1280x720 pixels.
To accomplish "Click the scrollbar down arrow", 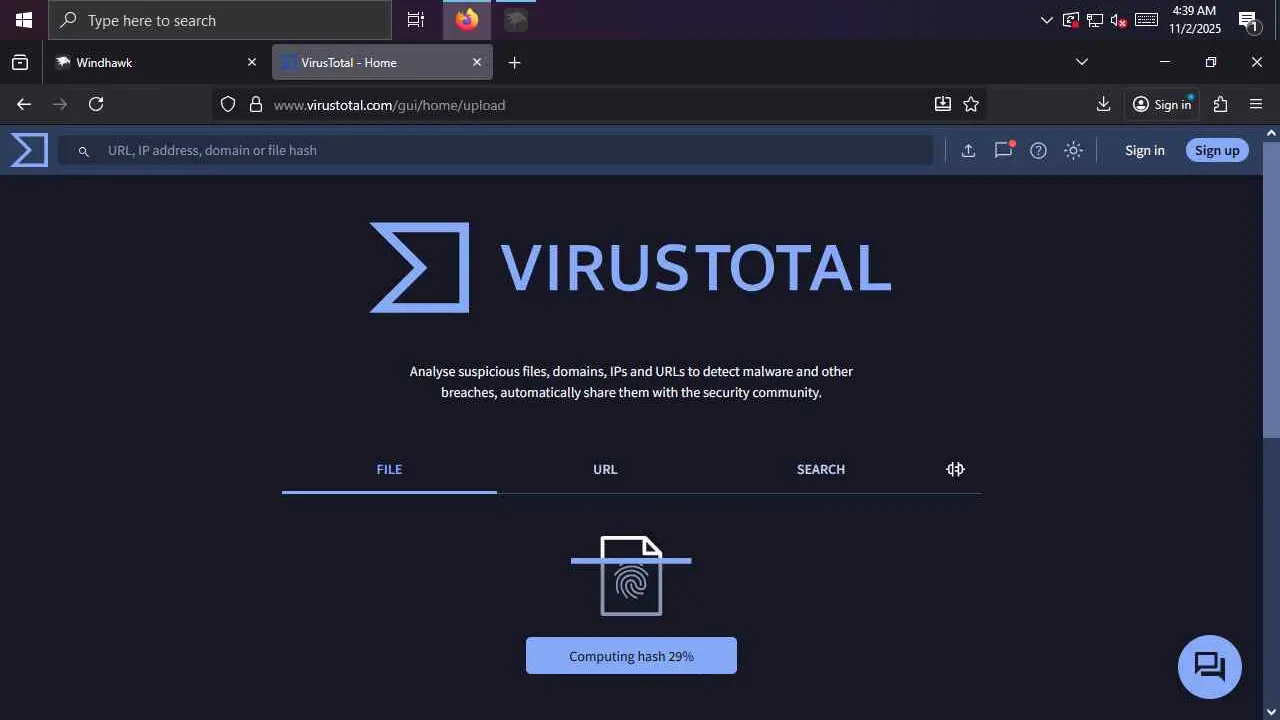I will click(1271, 712).
